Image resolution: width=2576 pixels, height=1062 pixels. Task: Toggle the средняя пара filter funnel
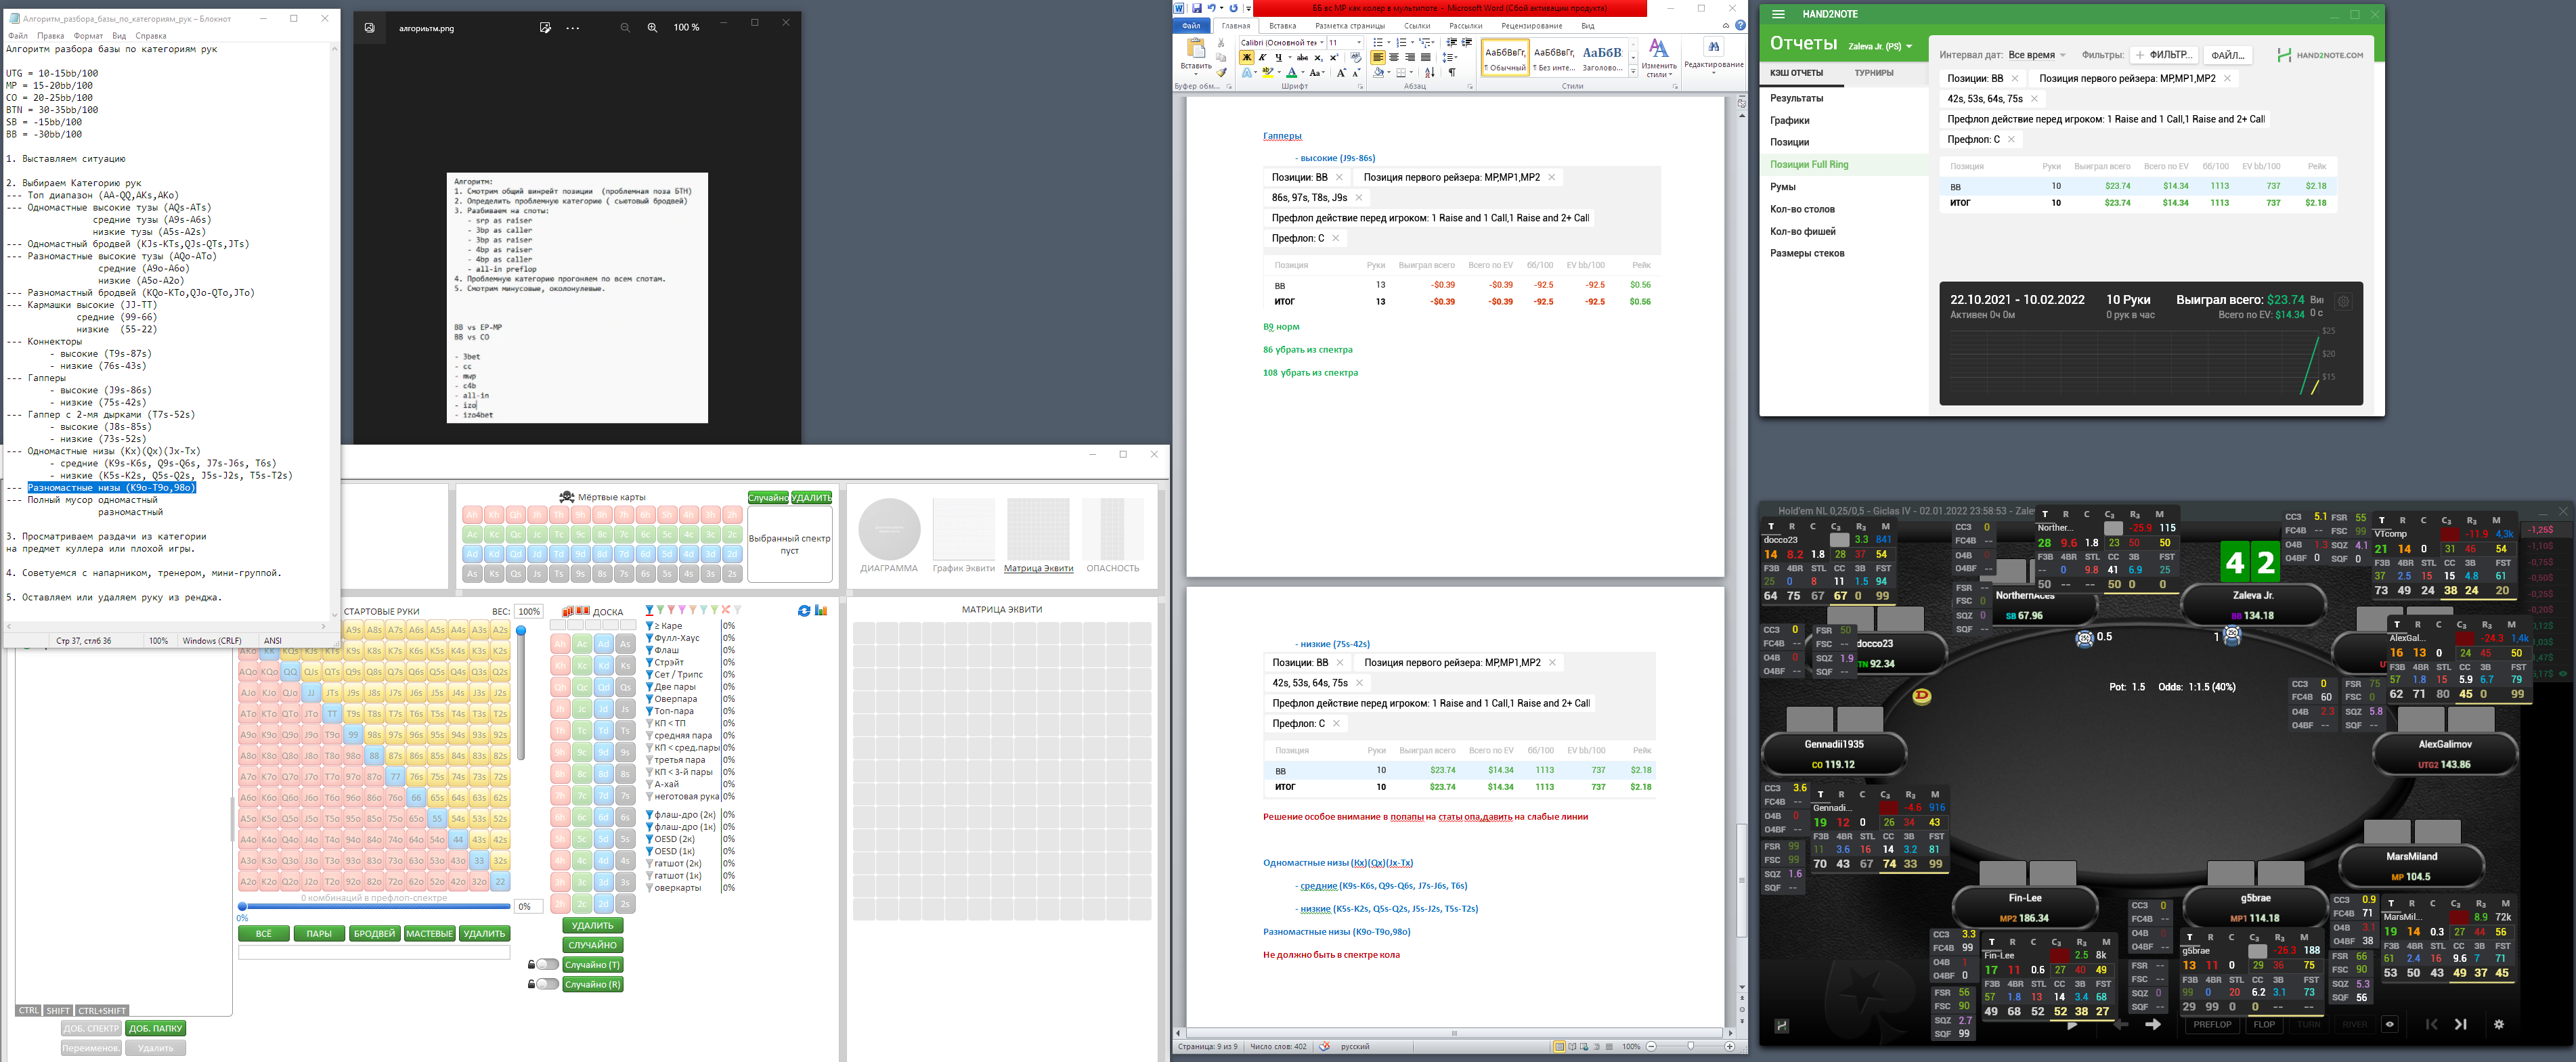click(650, 735)
